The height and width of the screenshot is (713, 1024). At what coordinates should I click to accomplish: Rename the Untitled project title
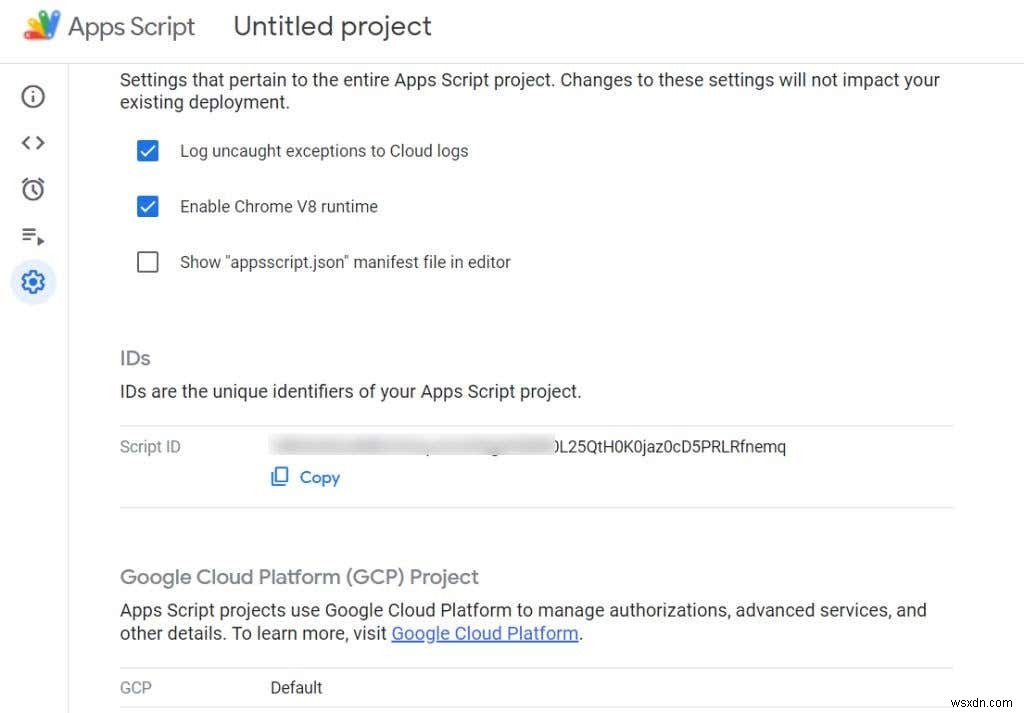coord(332,26)
